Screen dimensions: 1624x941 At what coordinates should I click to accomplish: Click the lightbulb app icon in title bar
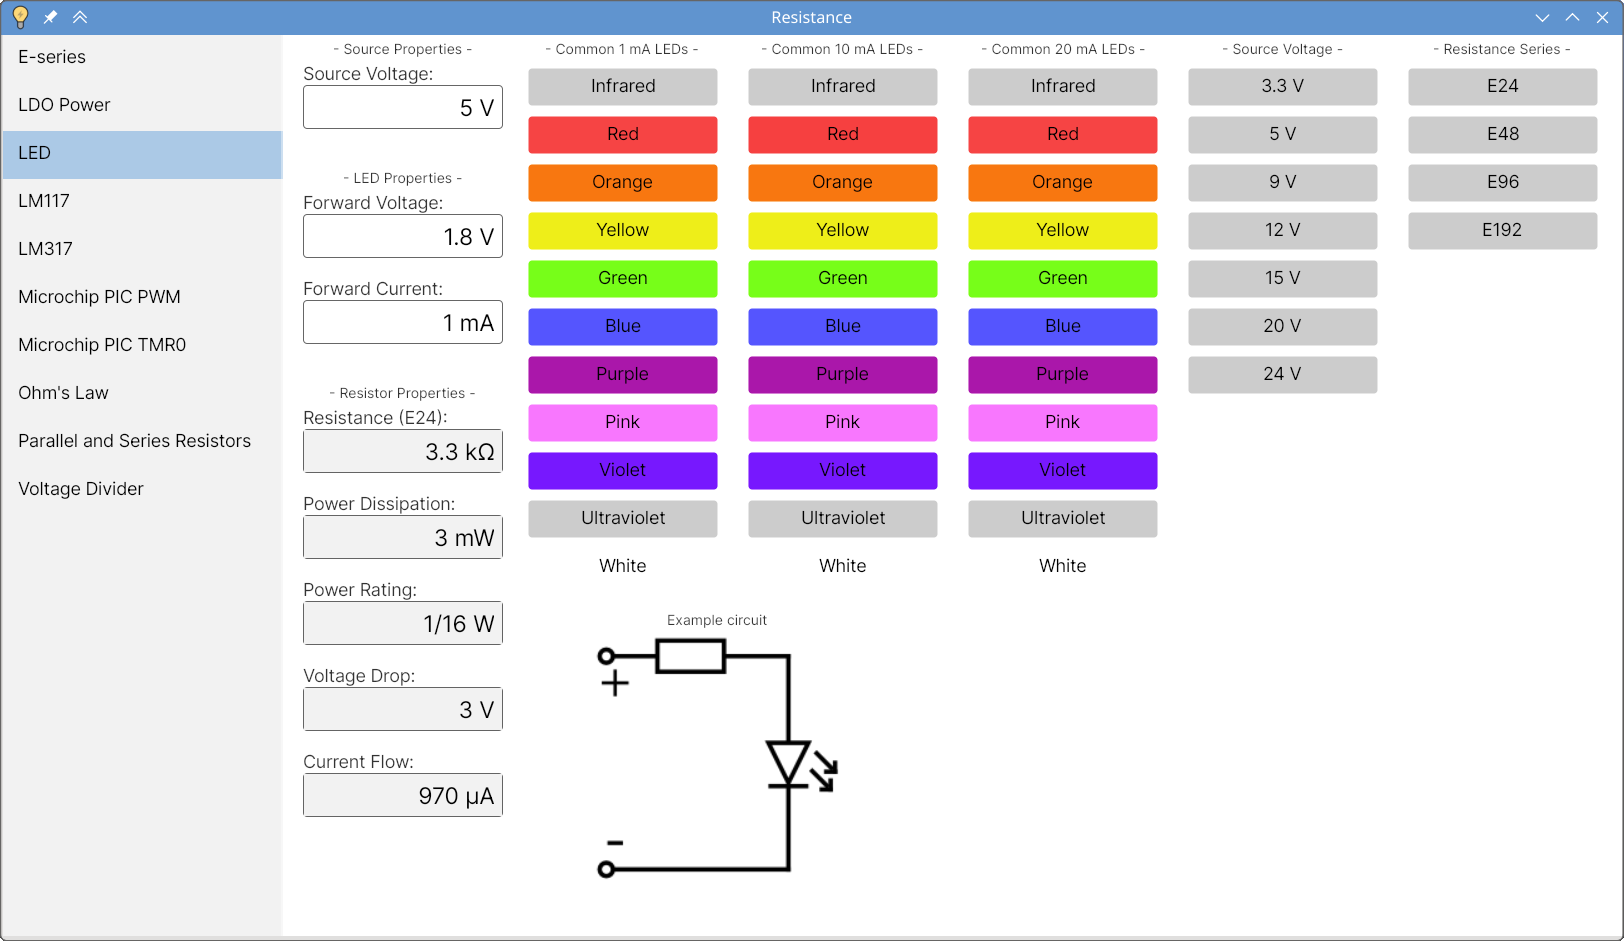click(x=20, y=17)
